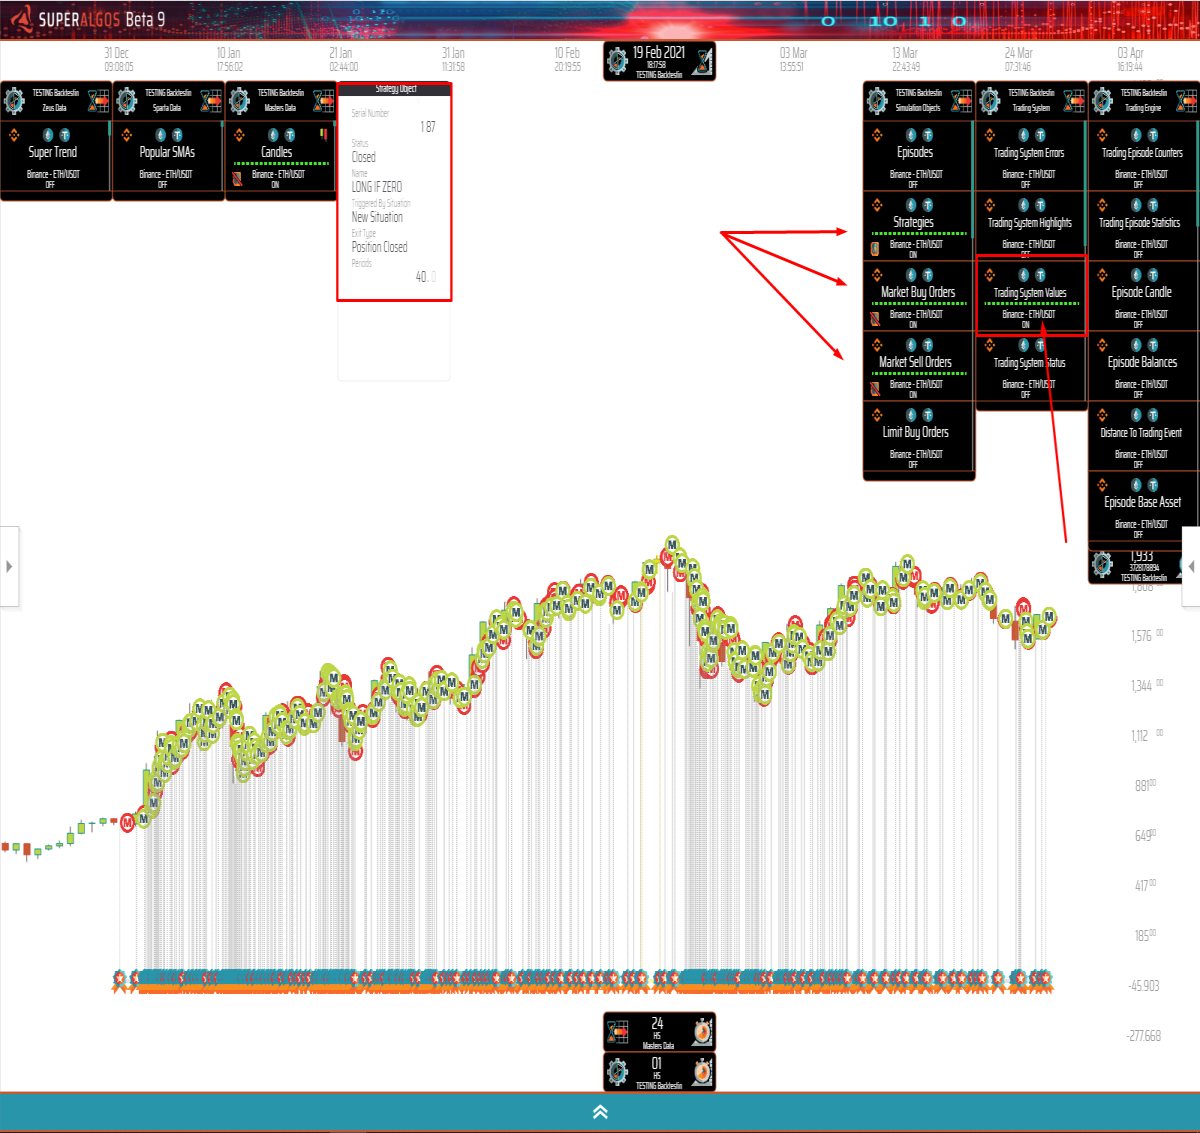This screenshot has height=1133, width=1200.
Task: Click the hourglass icon on the 19 Feb 2021 date box
Action: [704, 61]
